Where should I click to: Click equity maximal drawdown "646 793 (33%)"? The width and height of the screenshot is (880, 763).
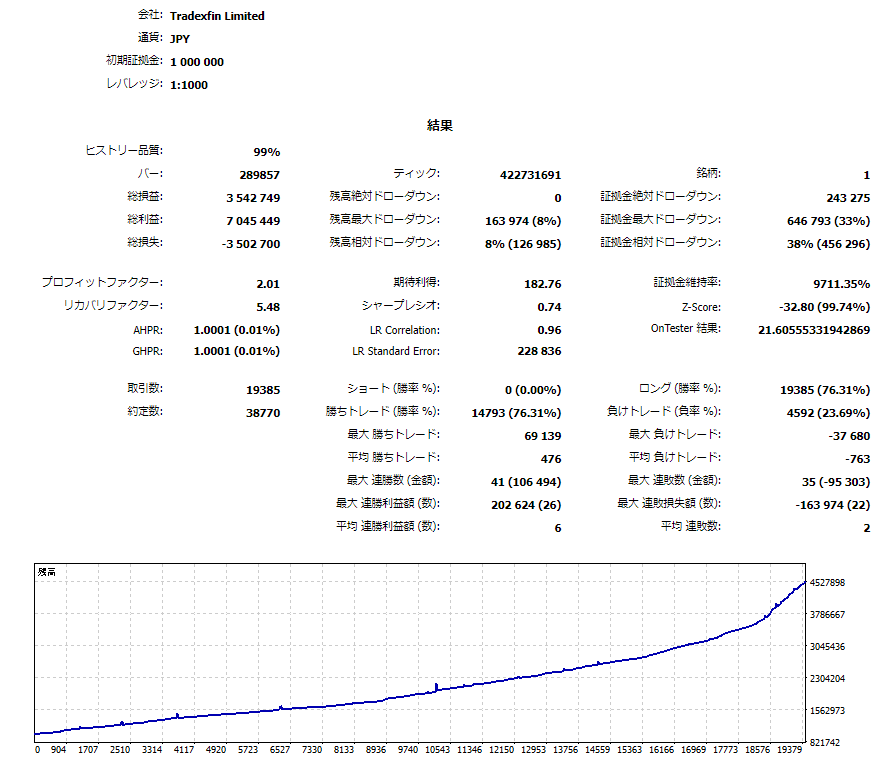[828, 221]
